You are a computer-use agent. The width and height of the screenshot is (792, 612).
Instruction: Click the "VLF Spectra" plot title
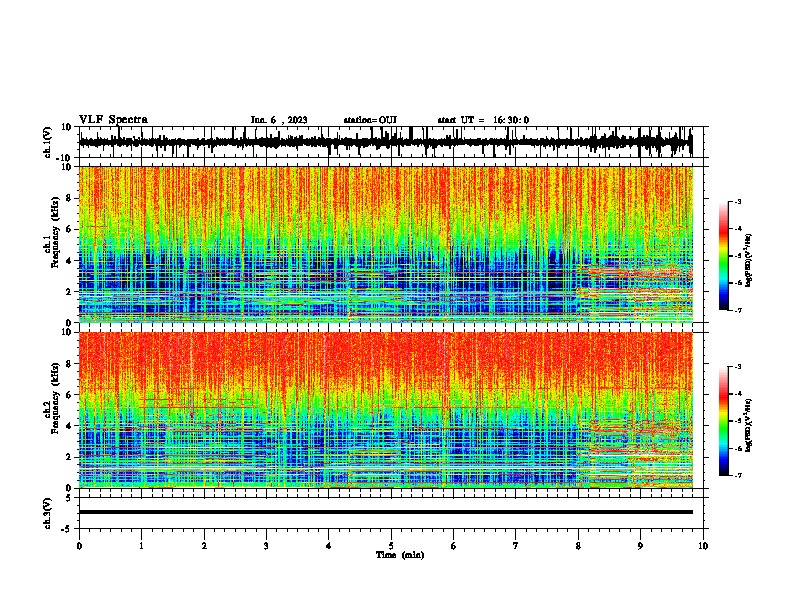click(x=113, y=120)
